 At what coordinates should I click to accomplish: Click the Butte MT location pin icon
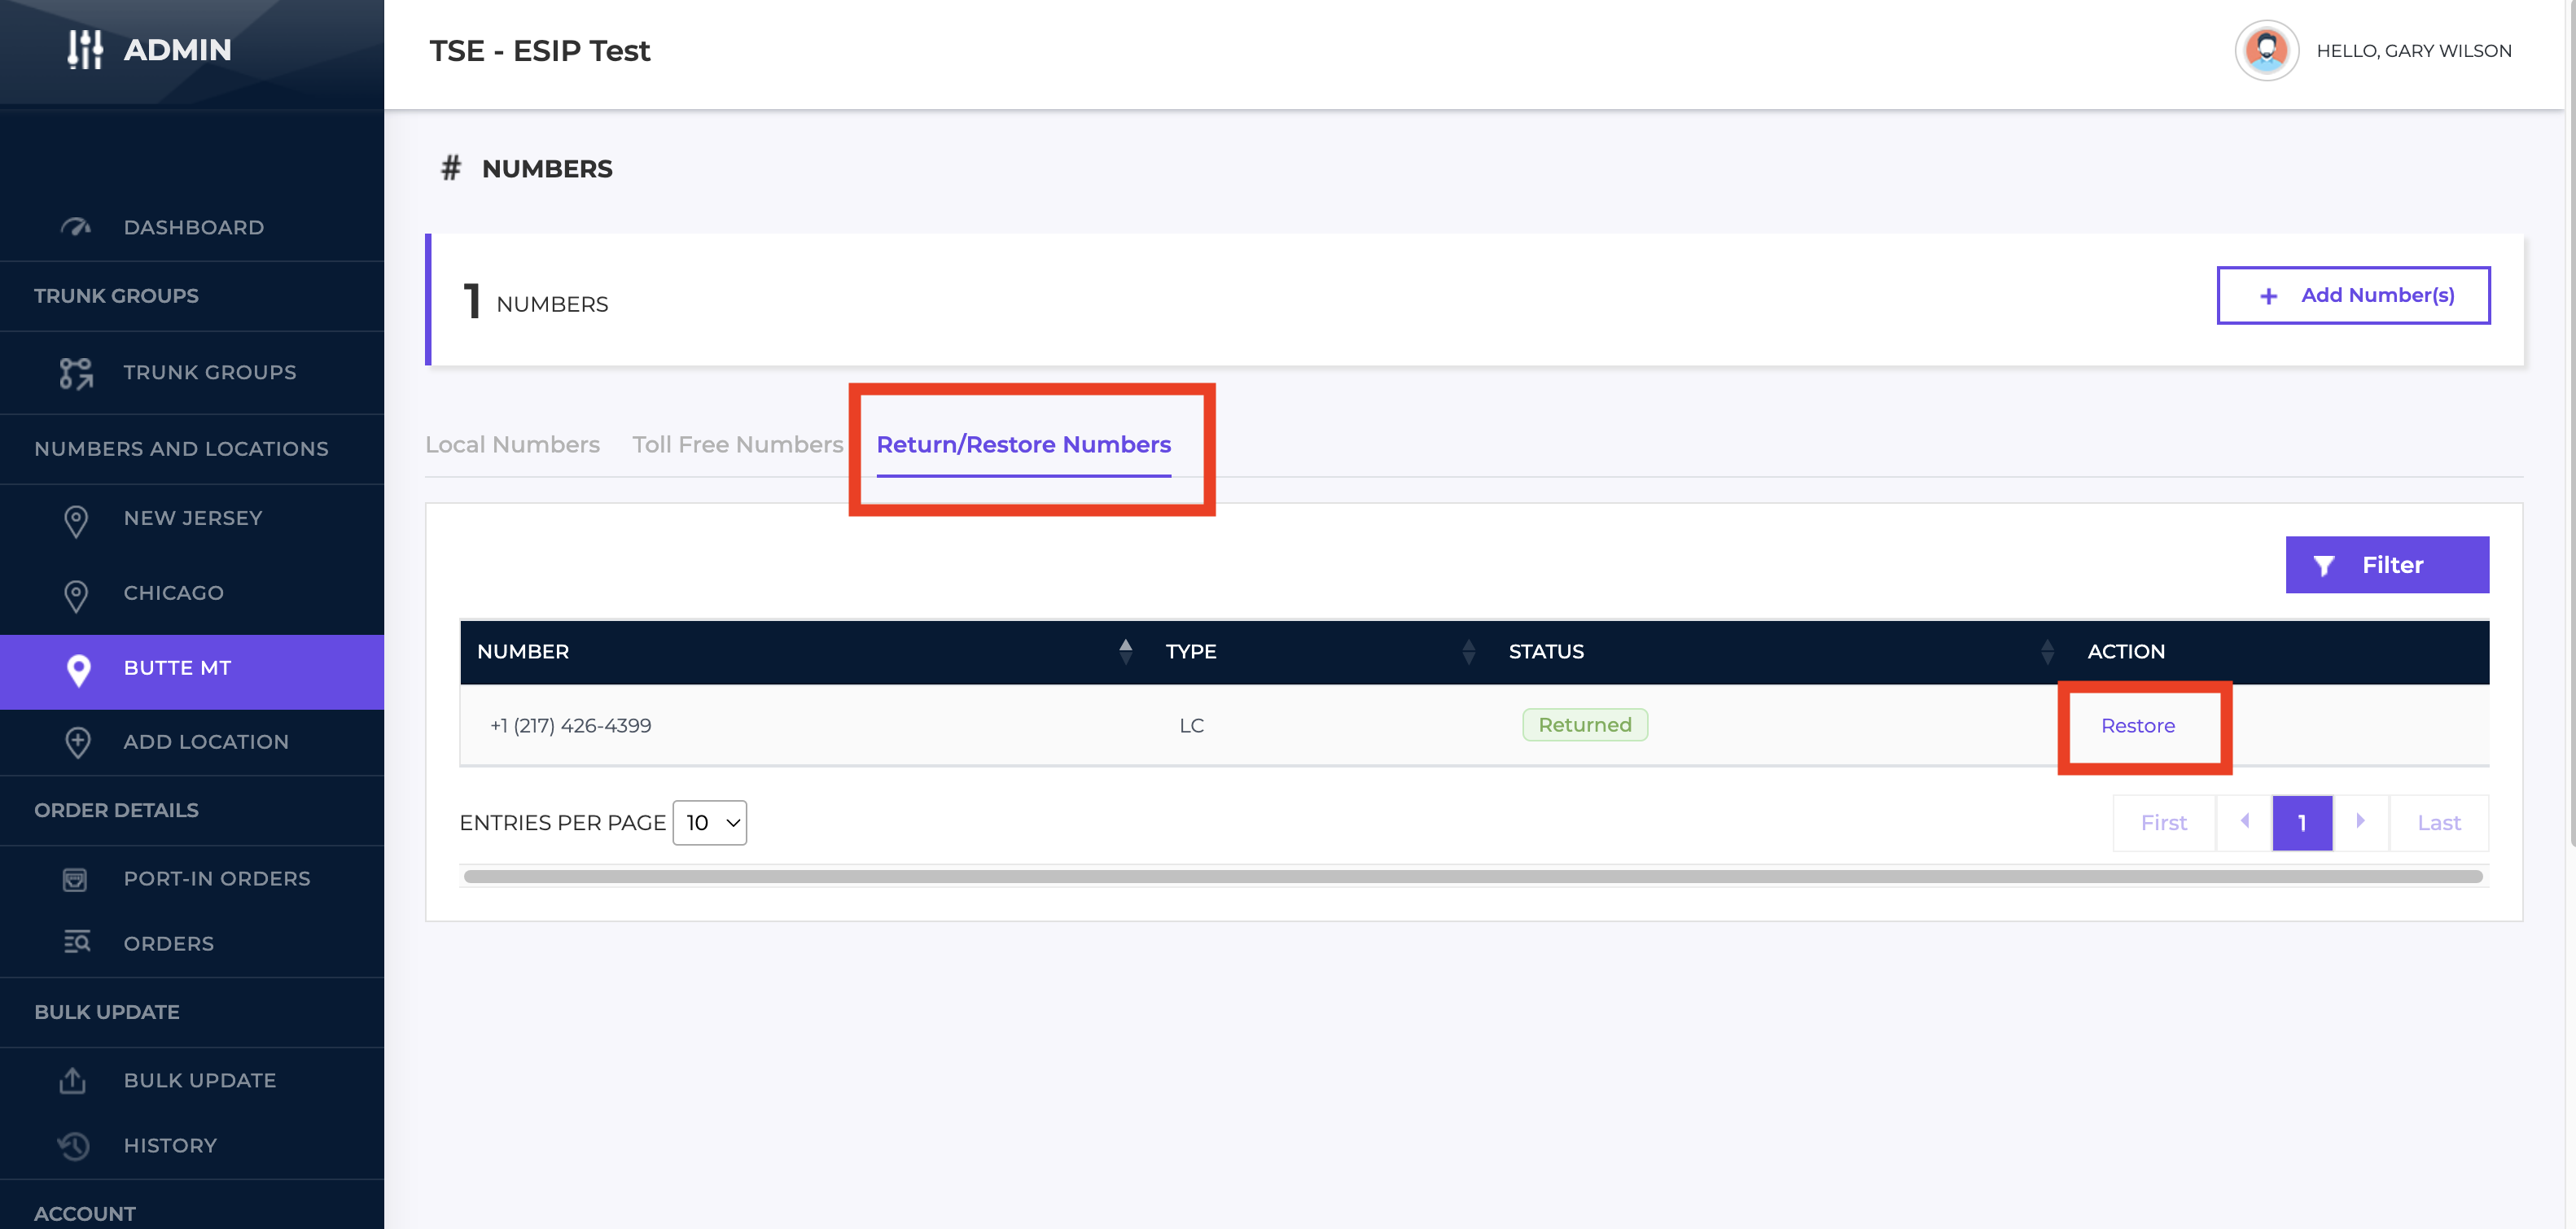point(78,669)
